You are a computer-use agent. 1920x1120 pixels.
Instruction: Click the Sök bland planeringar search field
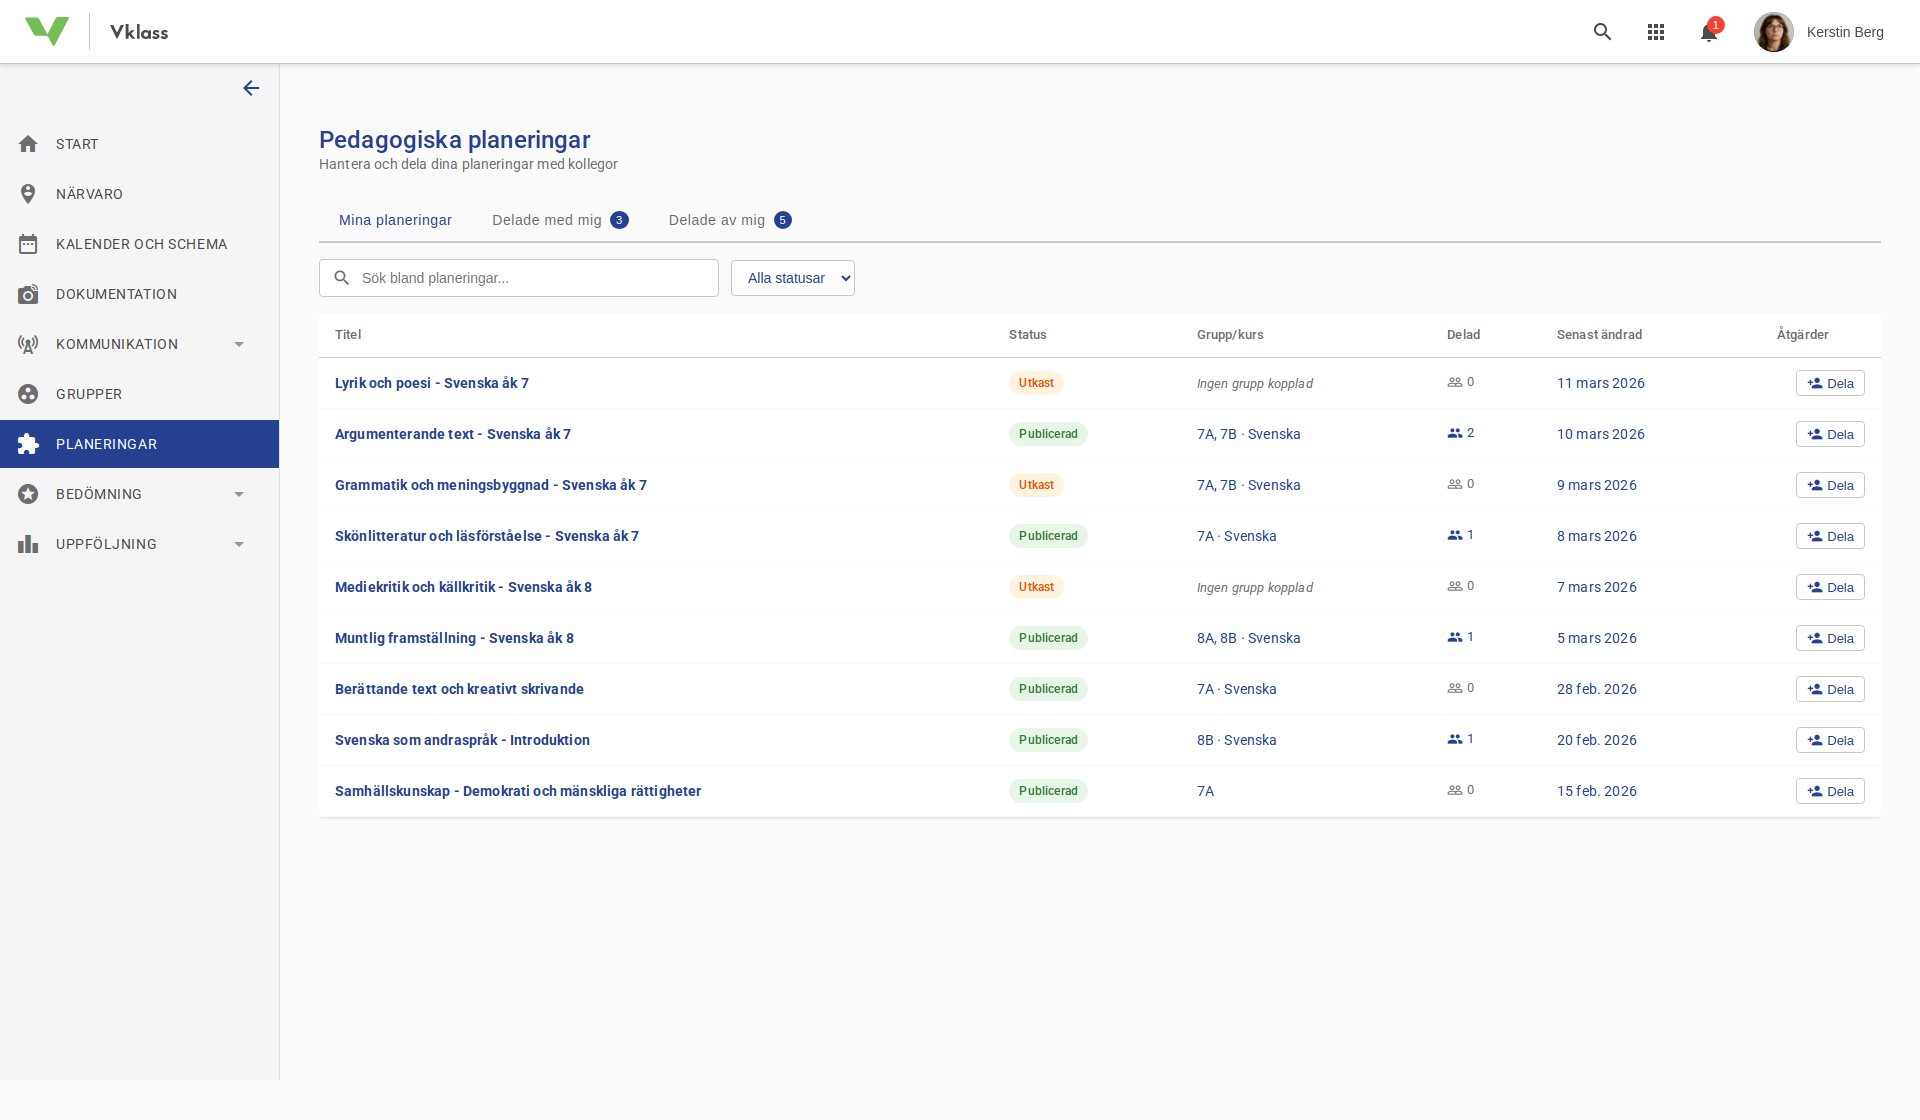click(x=519, y=277)
